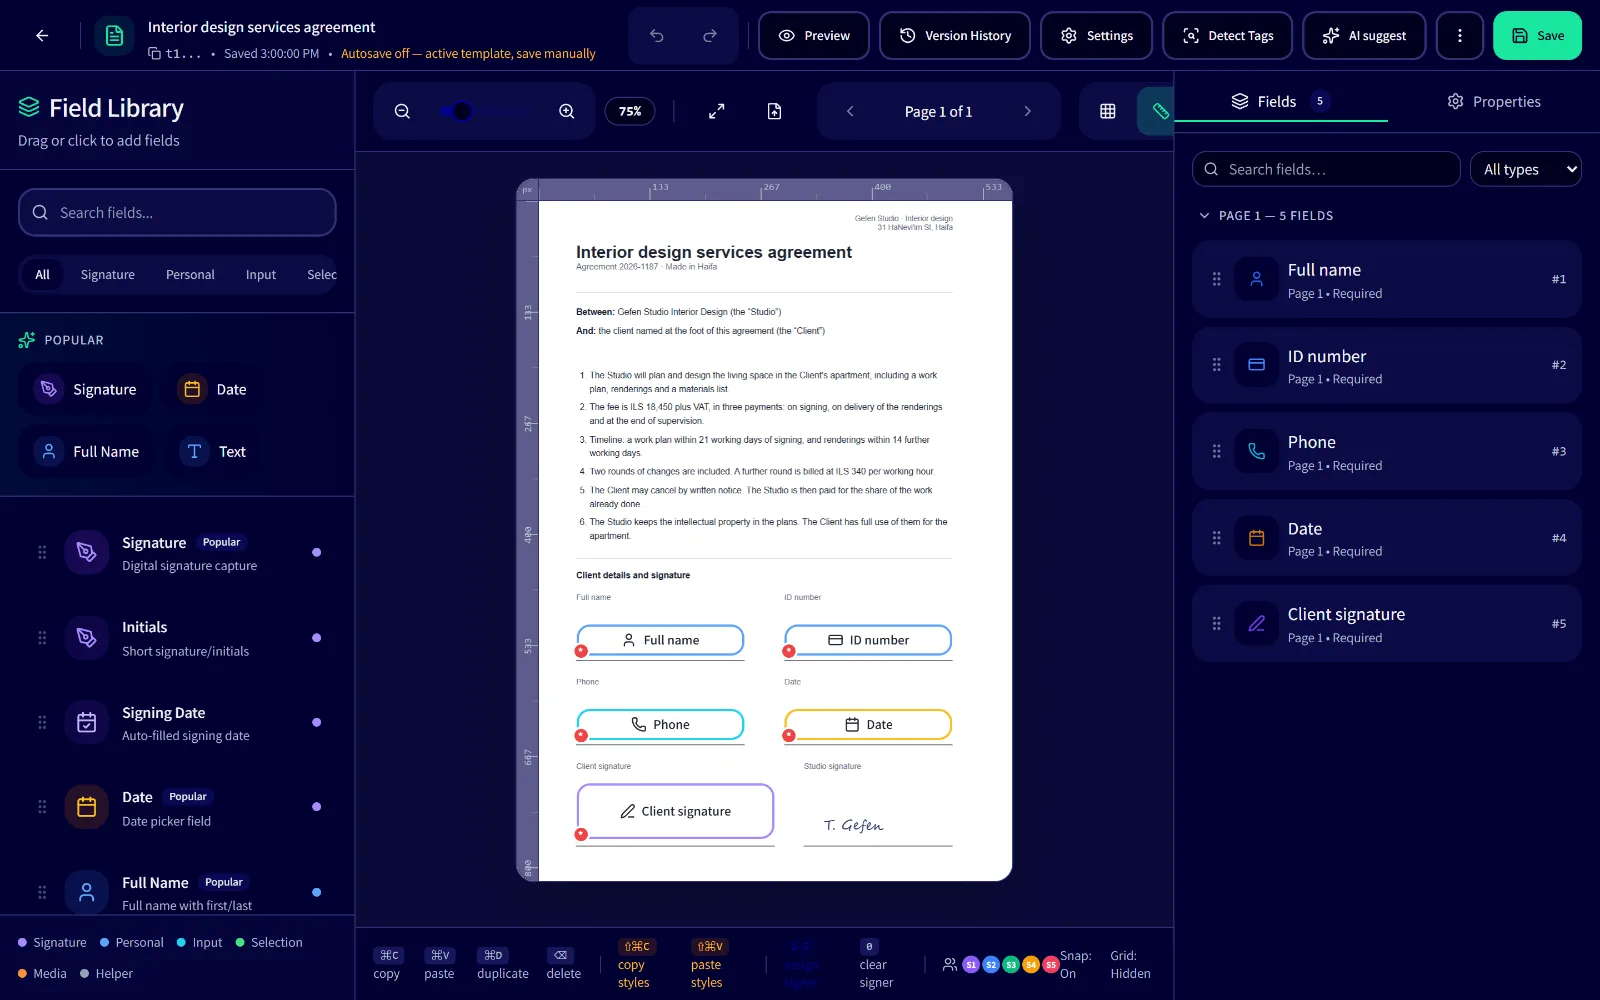Click the Preview button
1600x1000 pixels.
point(814,36)
